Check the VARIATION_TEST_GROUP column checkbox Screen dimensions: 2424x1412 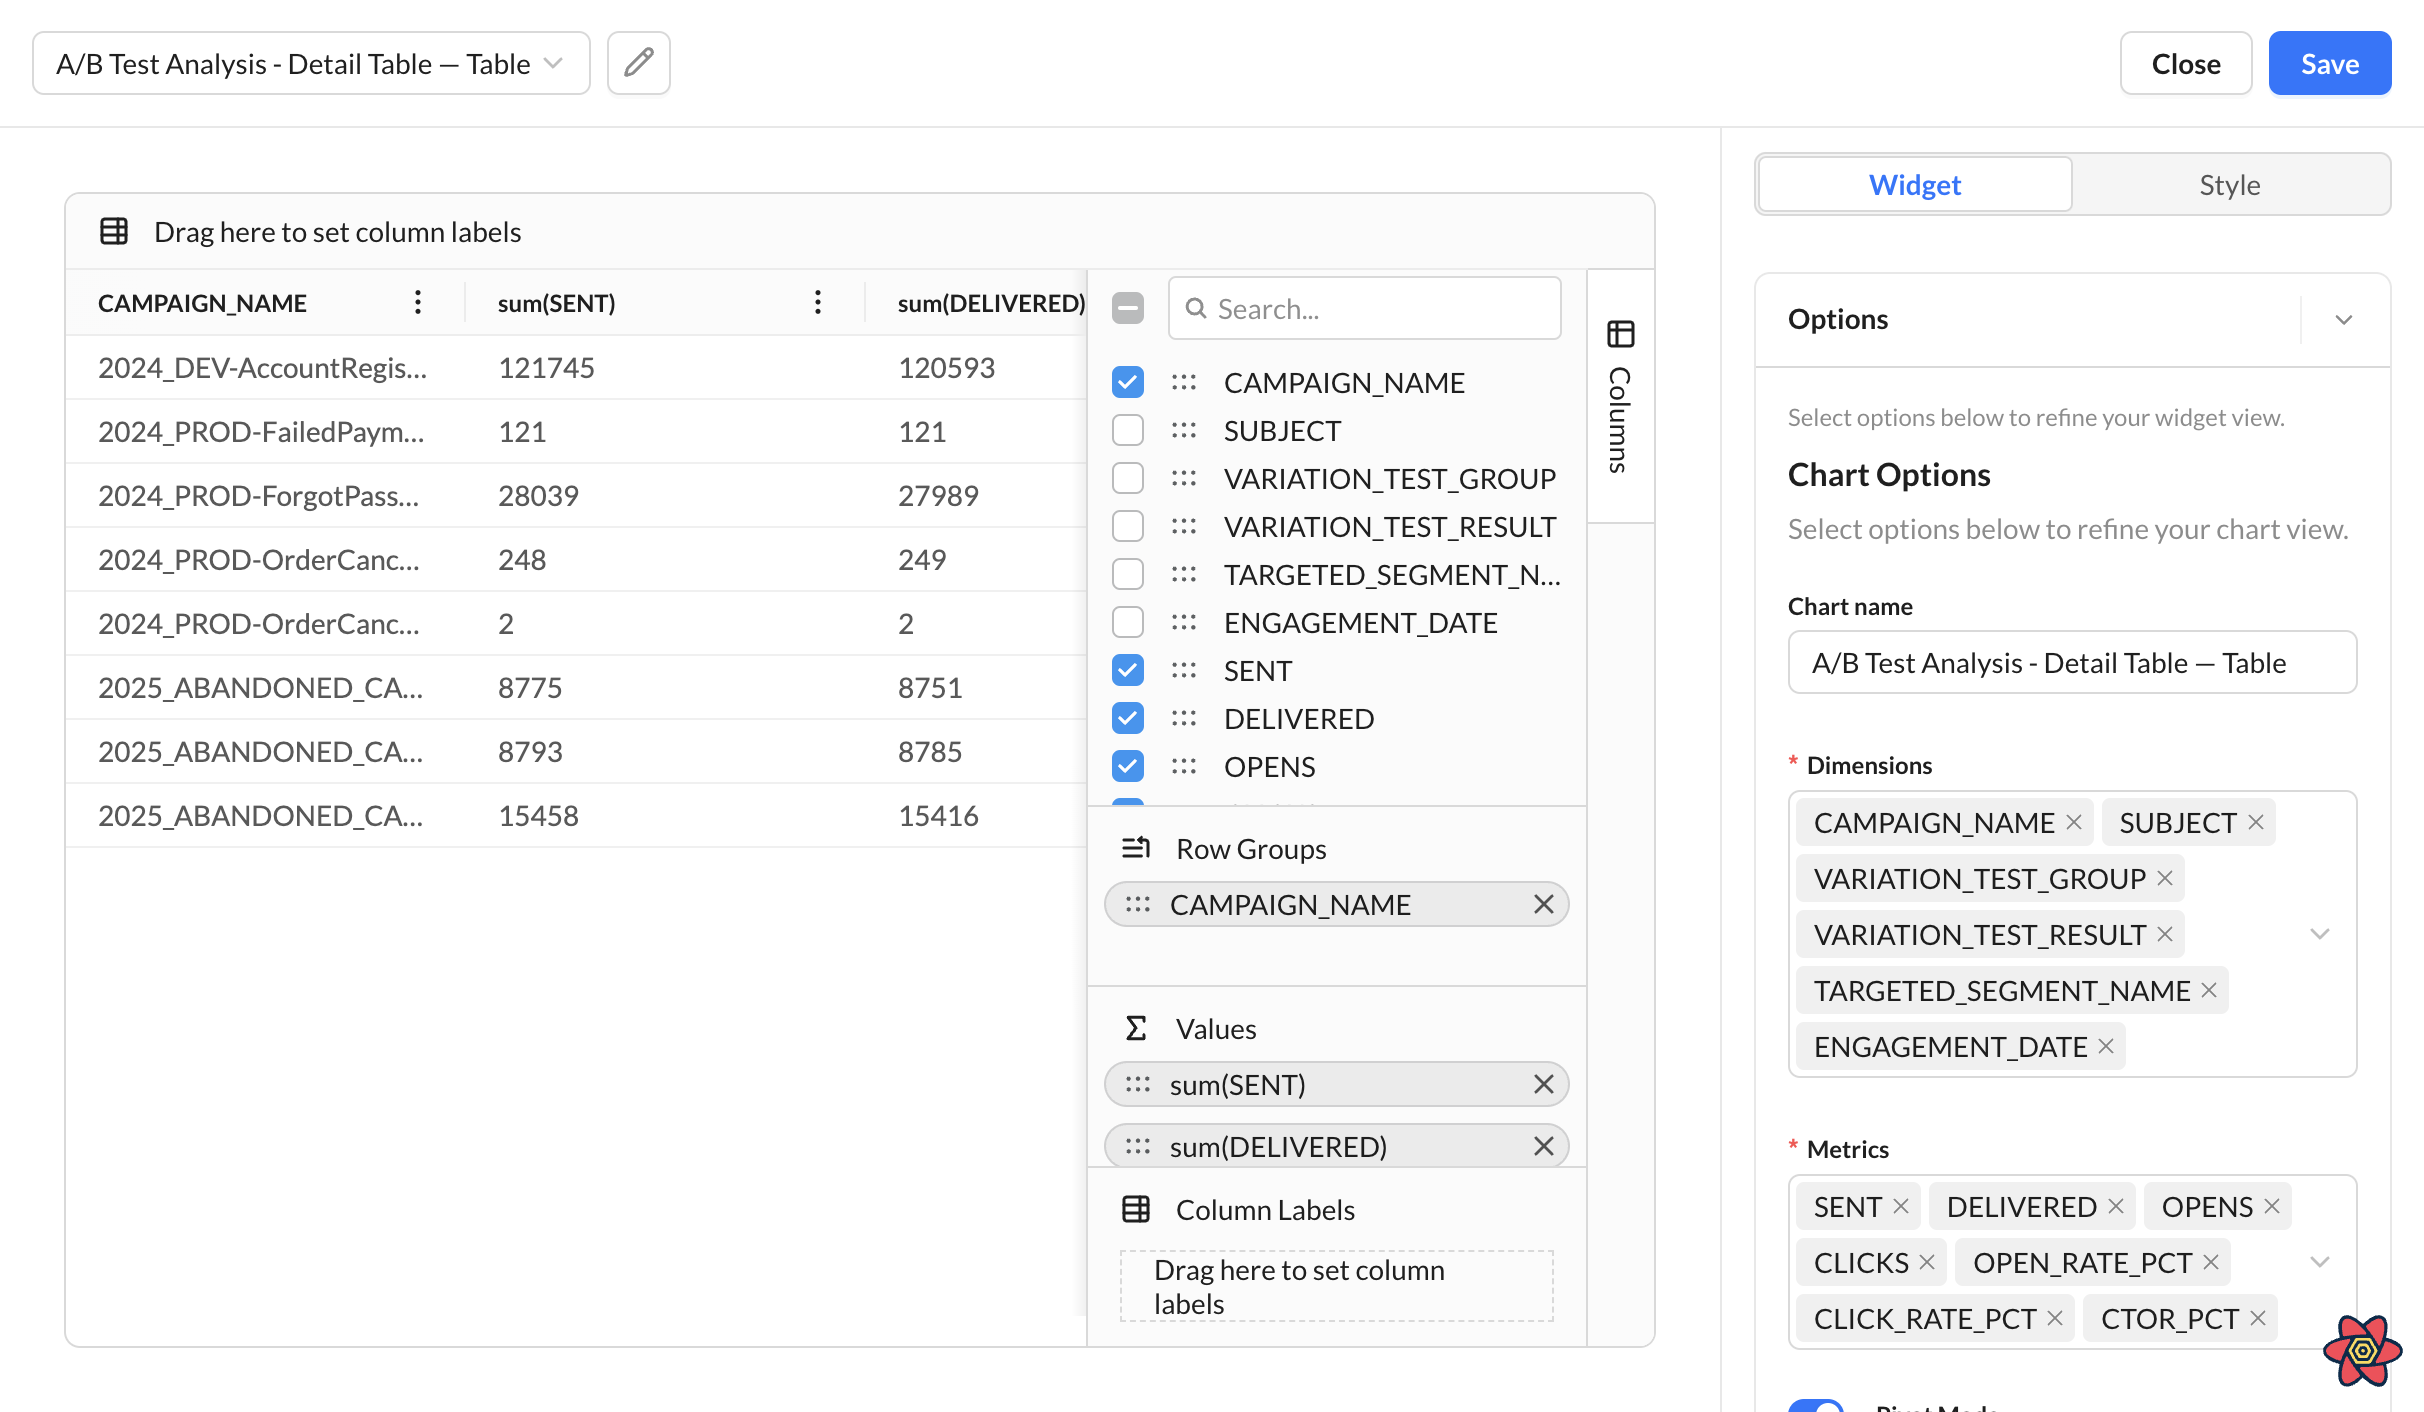click(x=1128, y=478)
